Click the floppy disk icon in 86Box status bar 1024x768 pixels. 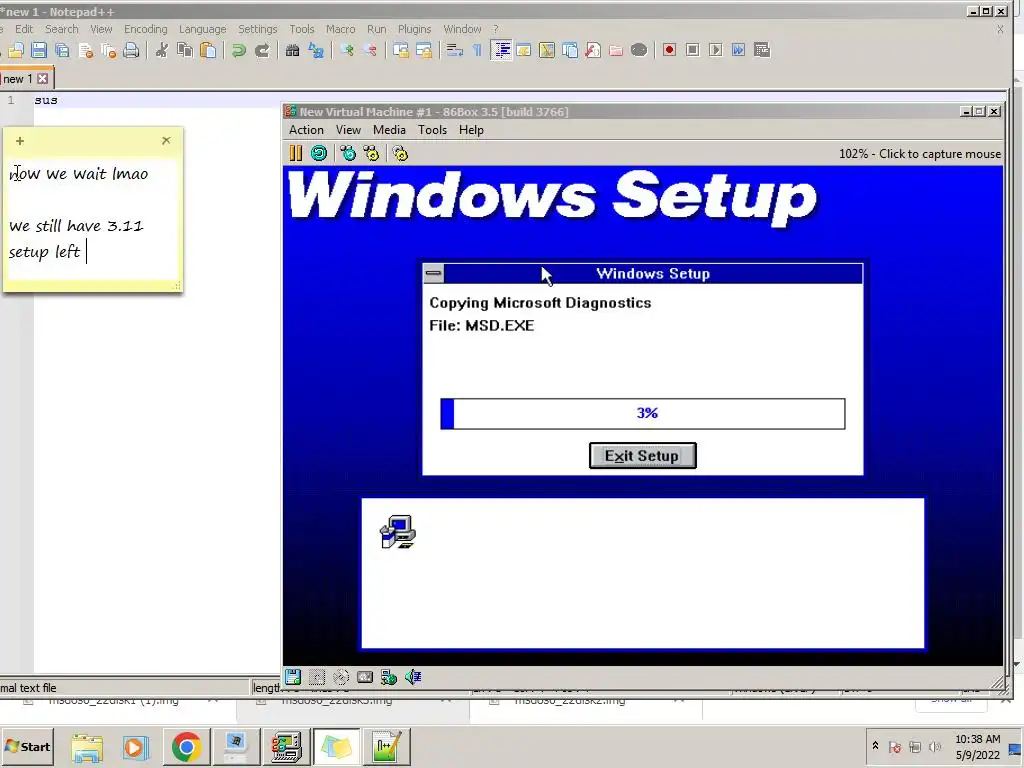[x=293, y=677]
